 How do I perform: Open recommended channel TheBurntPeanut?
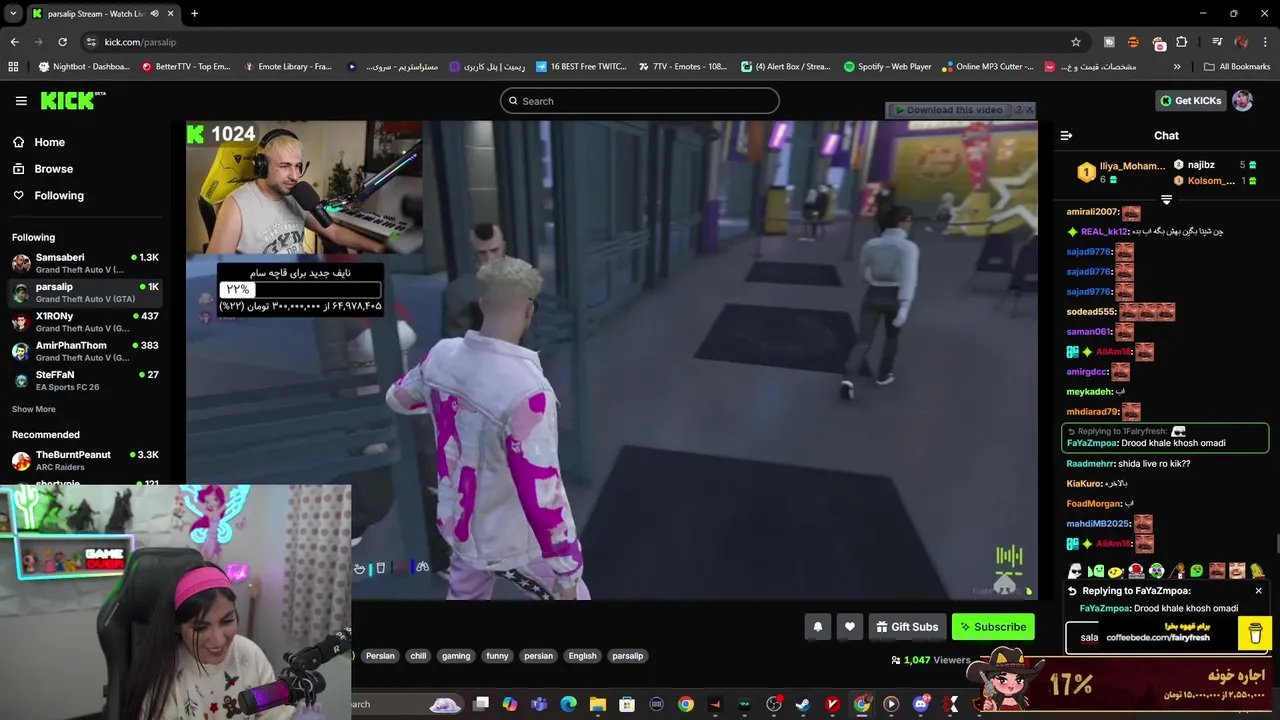[x=86, y=460]
